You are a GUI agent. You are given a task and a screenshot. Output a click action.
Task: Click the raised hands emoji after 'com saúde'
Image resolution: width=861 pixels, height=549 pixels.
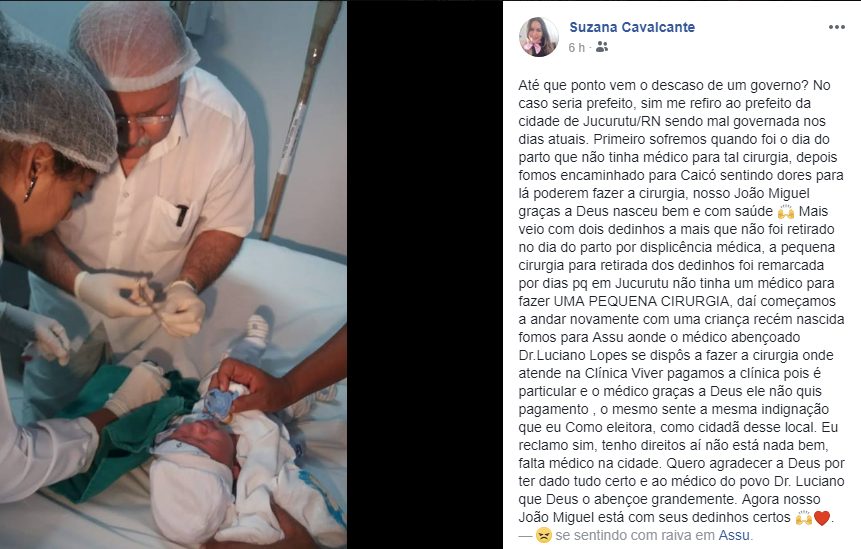click(786, 211)
